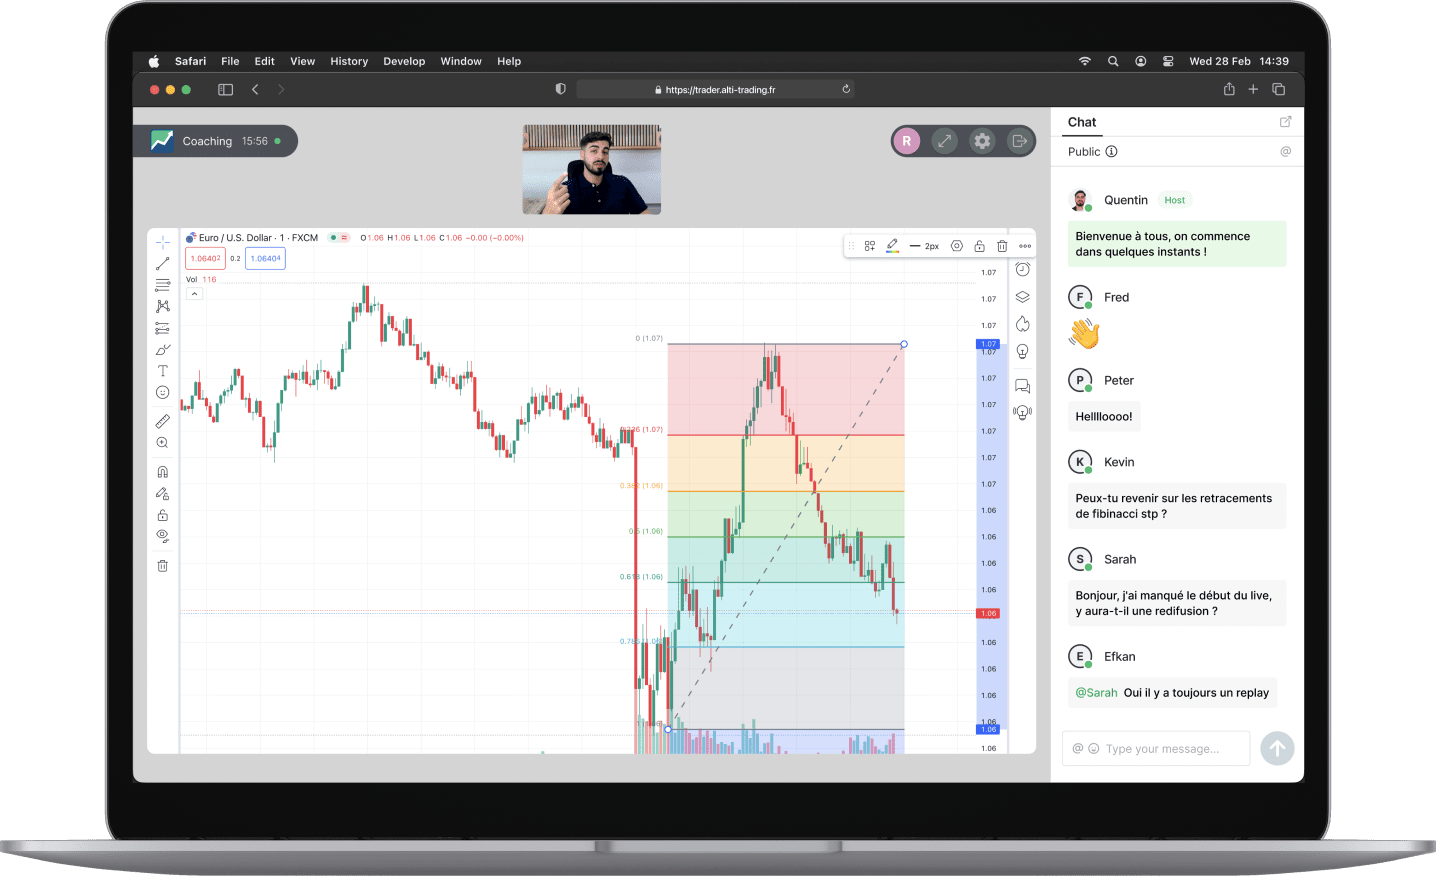The width and height of the screenshot is (1436, 876).
Task: Click the blue buy price 1.06404
Action: 266,258
